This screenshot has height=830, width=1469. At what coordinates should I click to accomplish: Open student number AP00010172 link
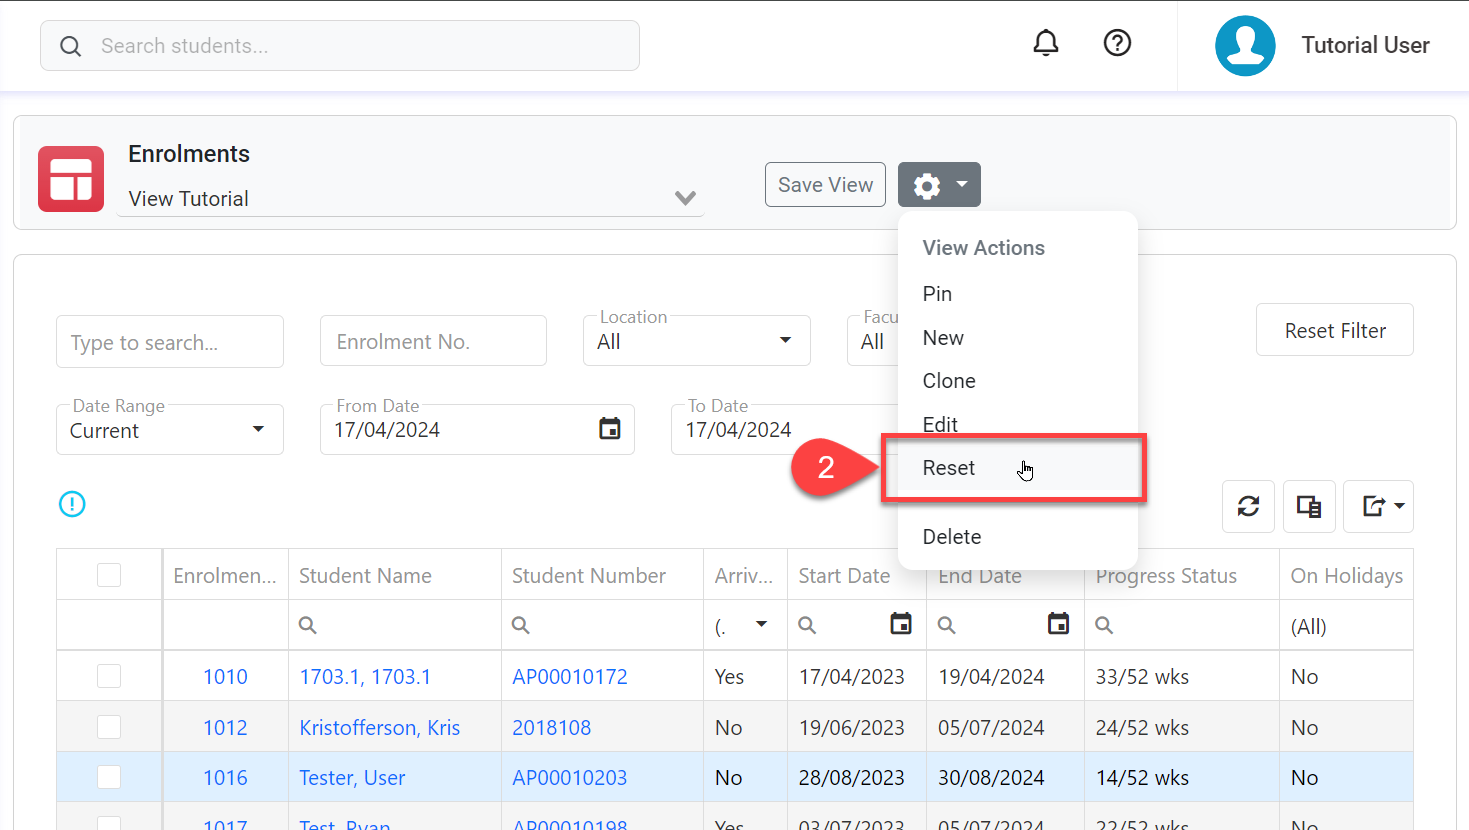570,677
